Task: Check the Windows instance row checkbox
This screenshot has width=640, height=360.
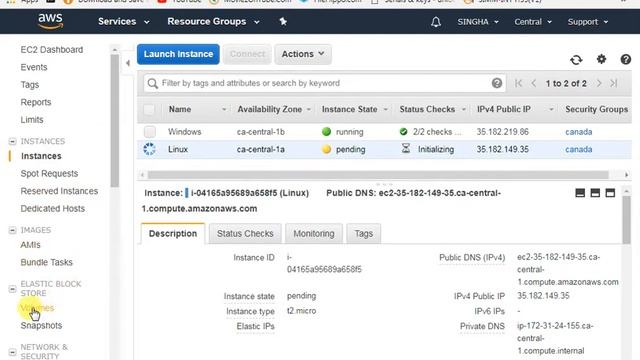Action: pos(150,131)
